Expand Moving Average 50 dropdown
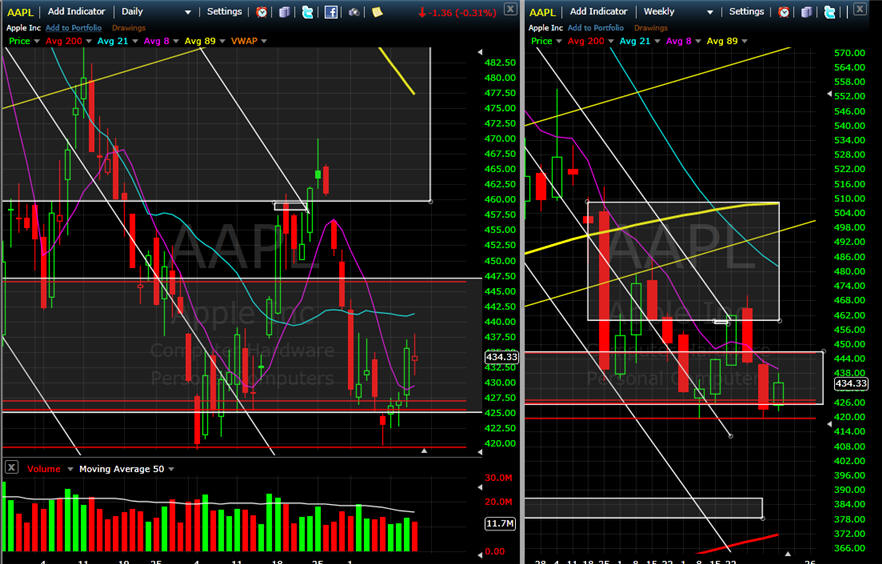882x564 pixels. [171, 469]
